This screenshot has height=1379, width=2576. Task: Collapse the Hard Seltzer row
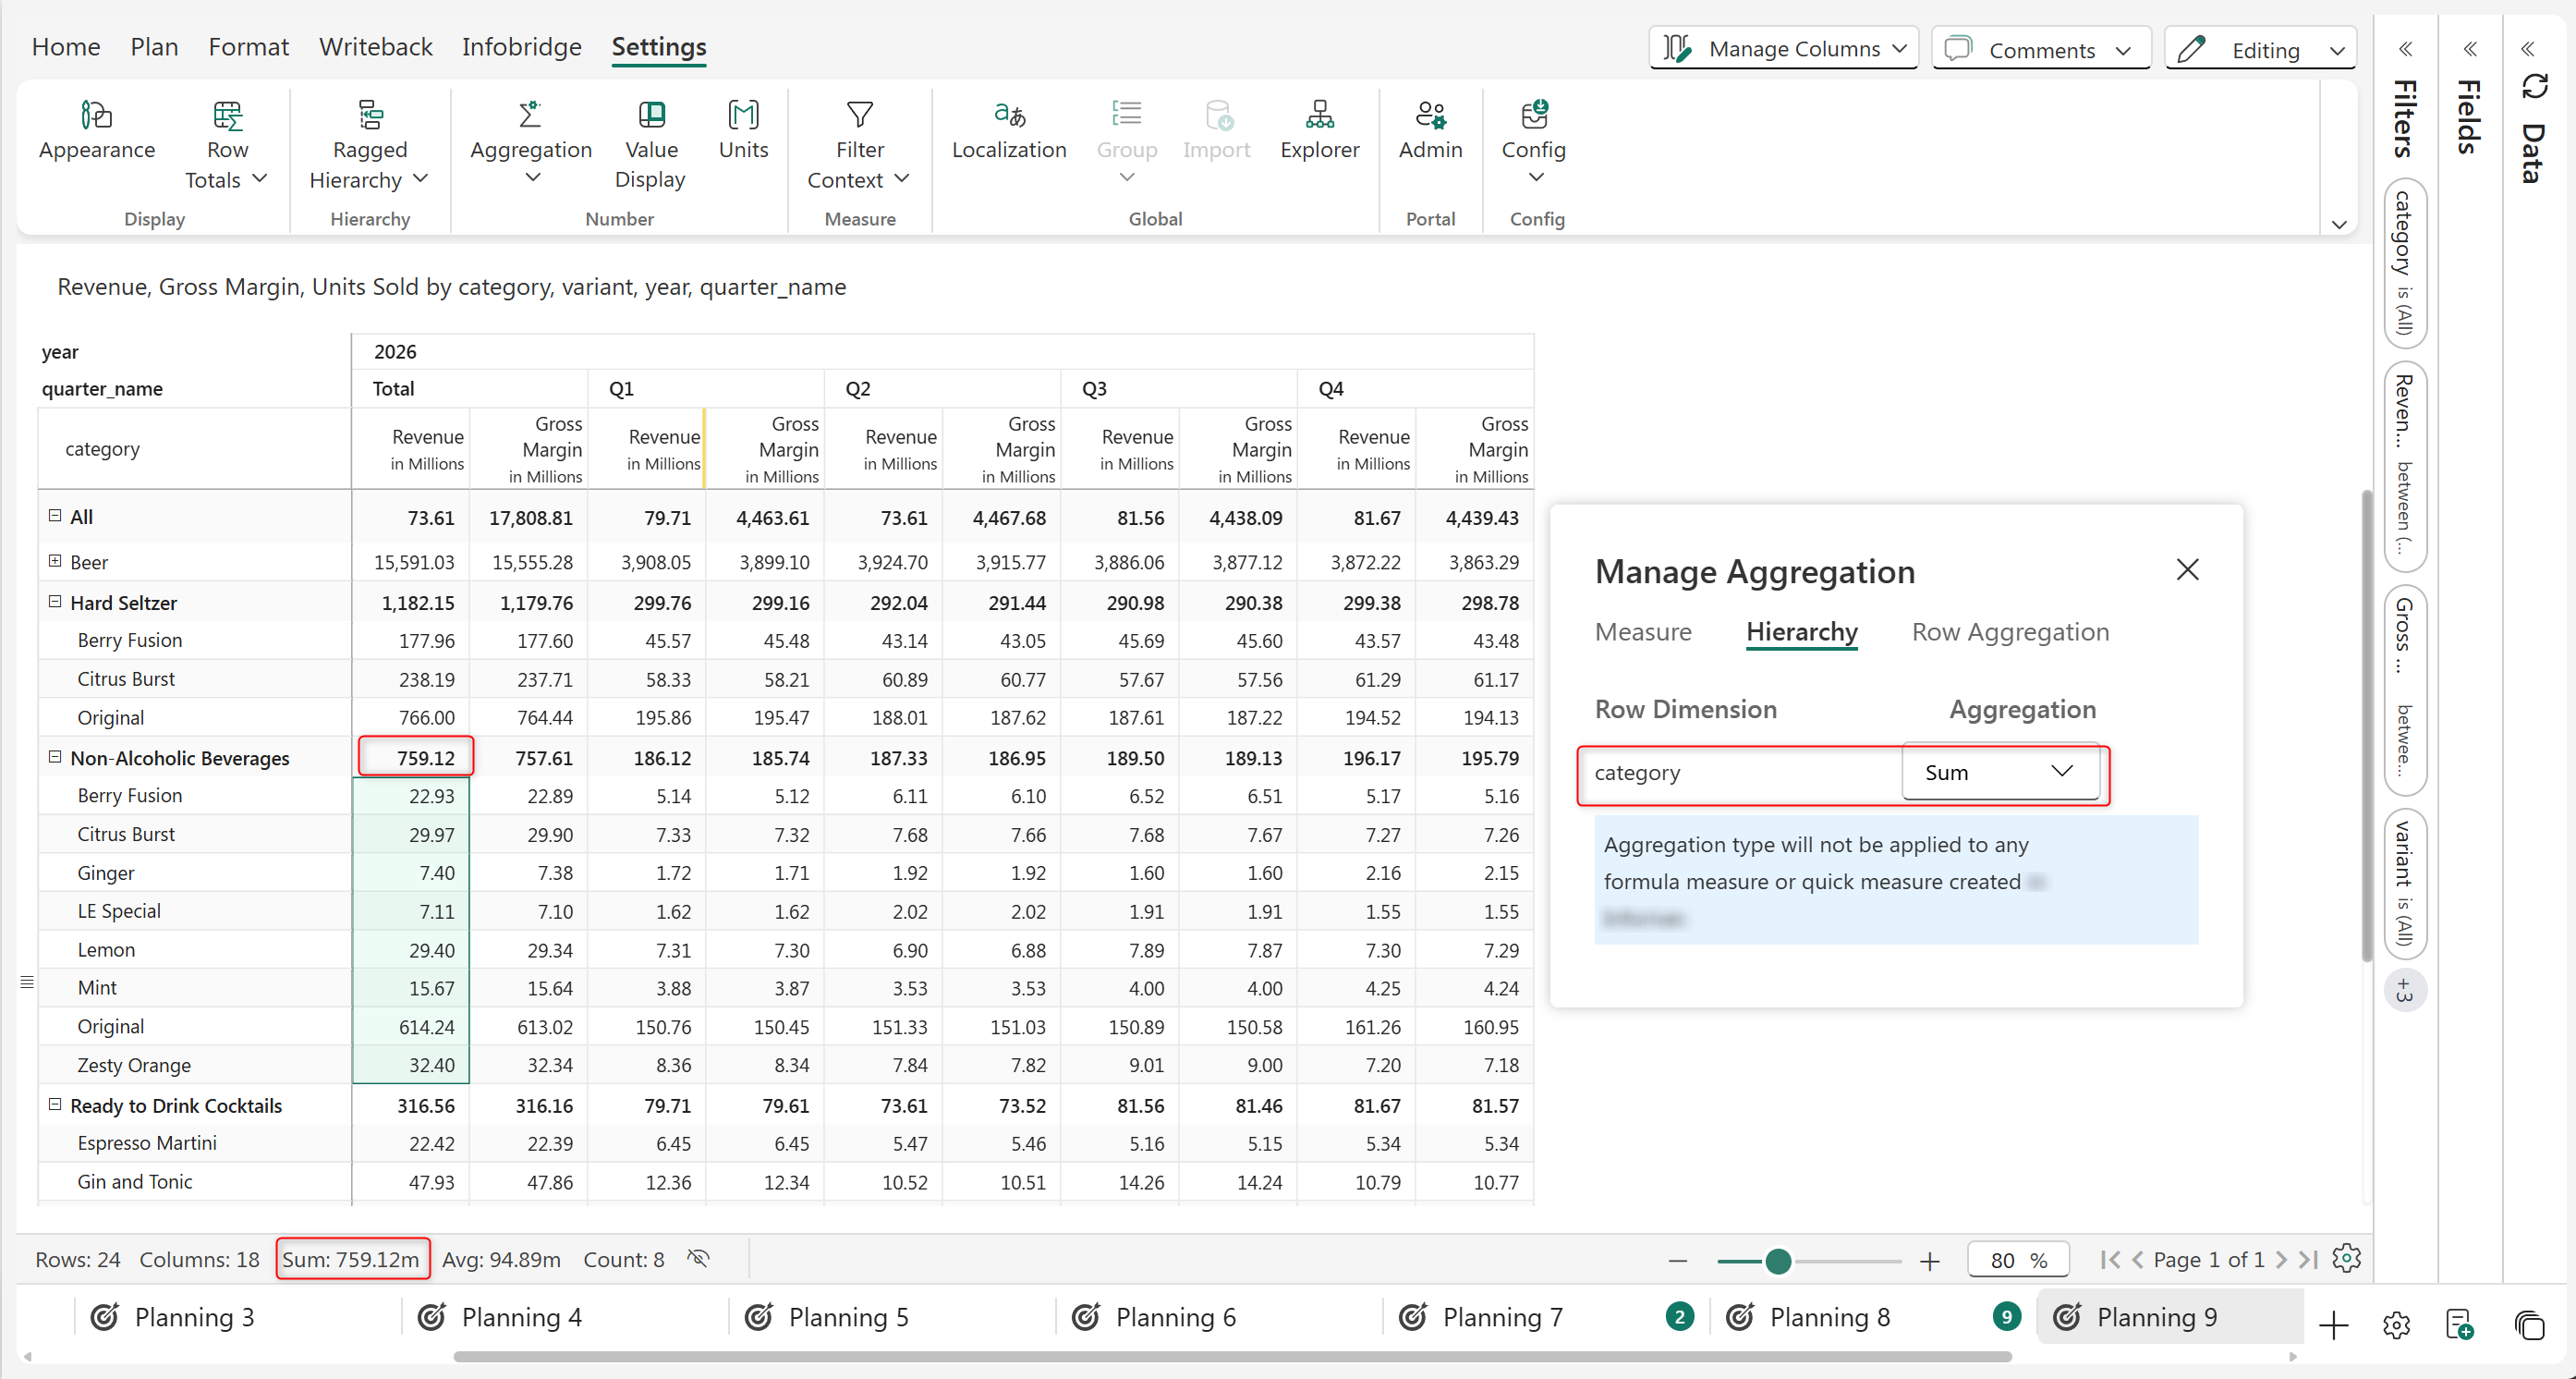point(55,602)
